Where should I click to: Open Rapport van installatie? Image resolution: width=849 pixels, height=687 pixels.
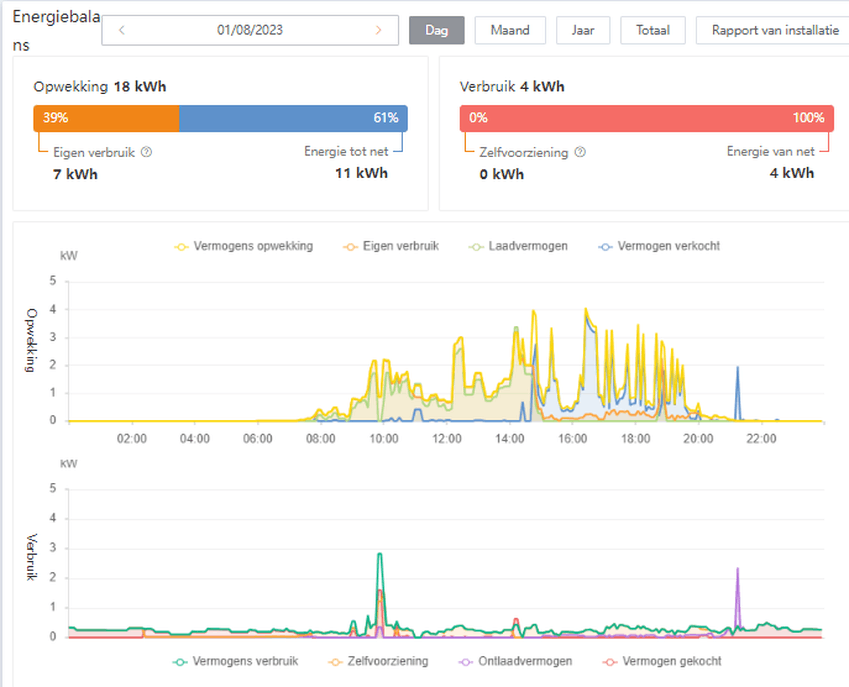click(775, 30)
